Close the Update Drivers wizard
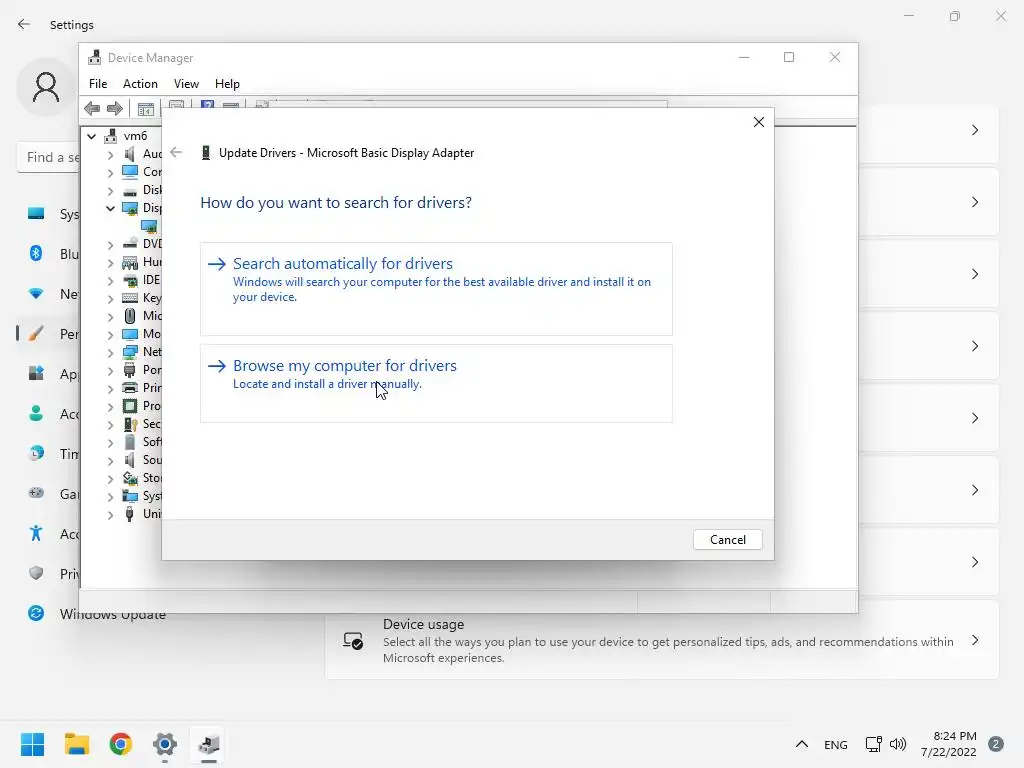This screenshot has height=768, width=1024. [758, 122]
